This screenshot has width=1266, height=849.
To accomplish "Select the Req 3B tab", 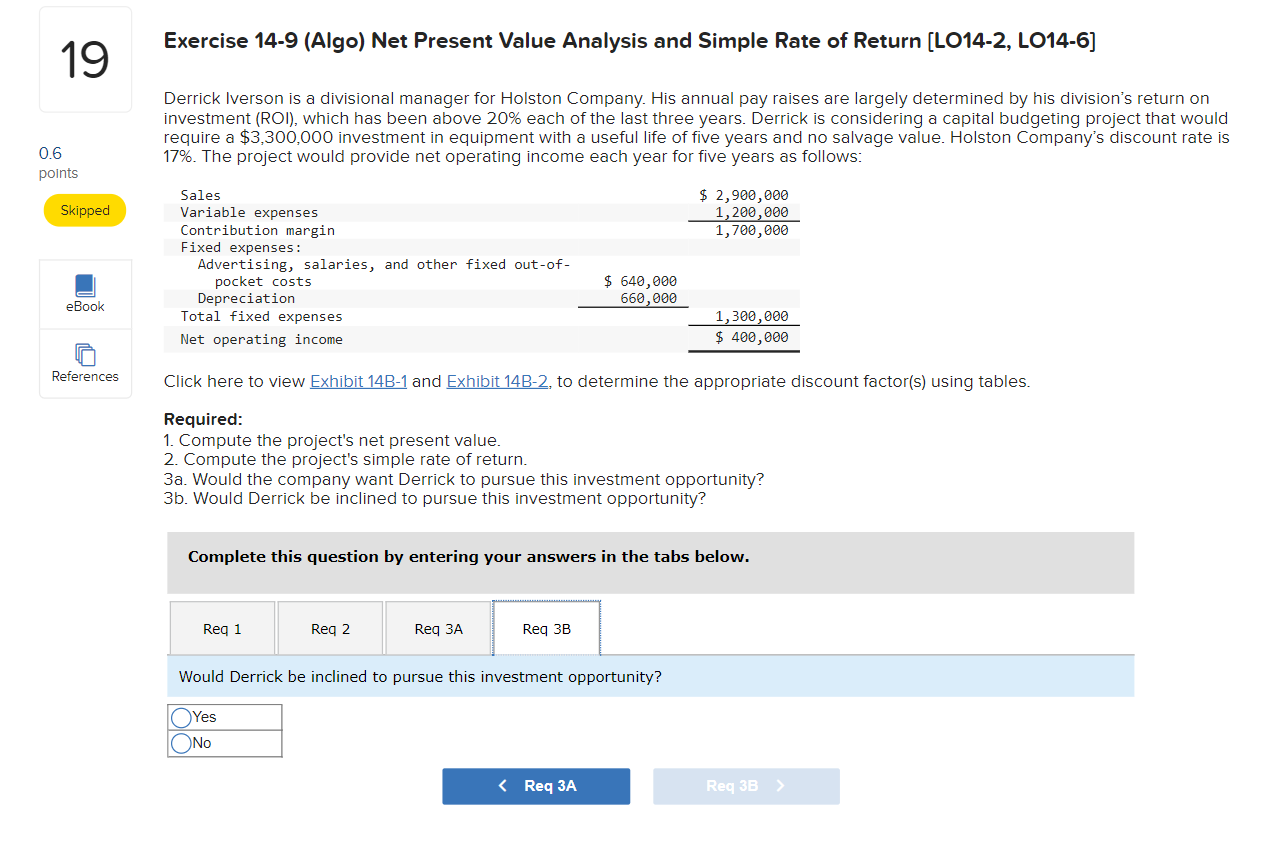I will [x=546, y=629].
